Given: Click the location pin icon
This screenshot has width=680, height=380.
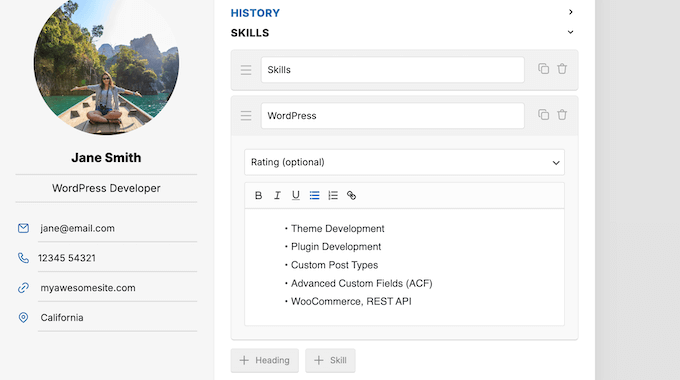Looking at the screenshot, I should click(23, 318).
